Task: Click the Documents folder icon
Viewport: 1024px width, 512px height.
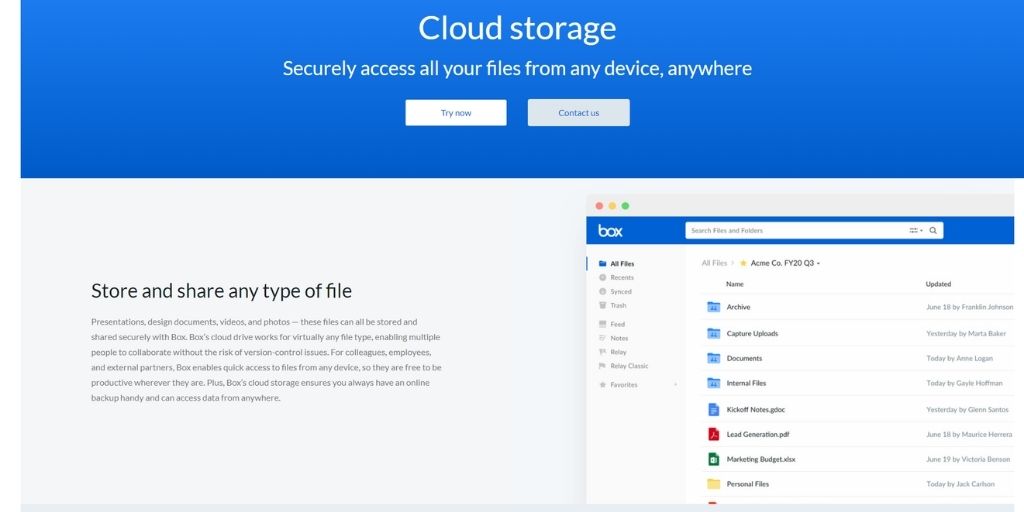Action: click(713, 359)
